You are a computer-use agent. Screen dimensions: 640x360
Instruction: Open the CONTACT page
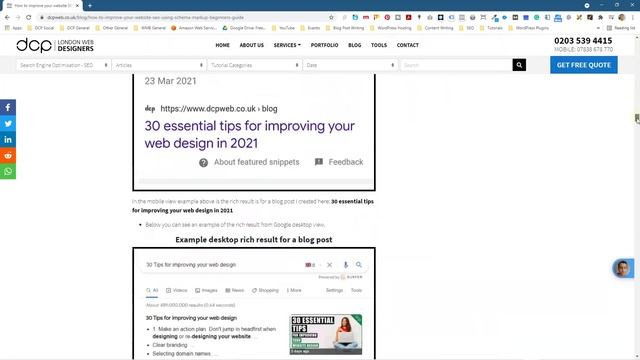[408, 45]
